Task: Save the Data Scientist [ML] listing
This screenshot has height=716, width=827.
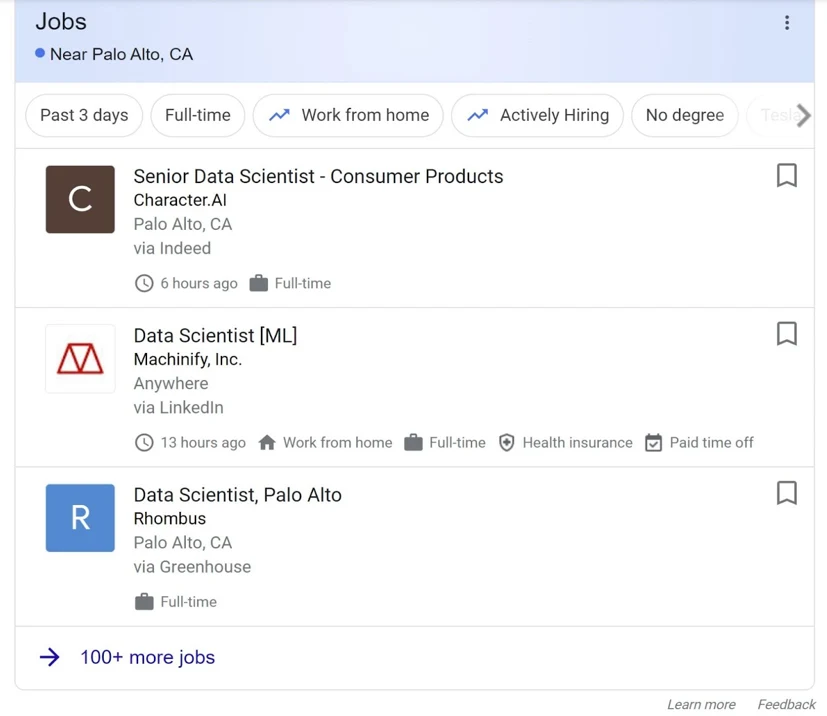Action: [787, 334]
